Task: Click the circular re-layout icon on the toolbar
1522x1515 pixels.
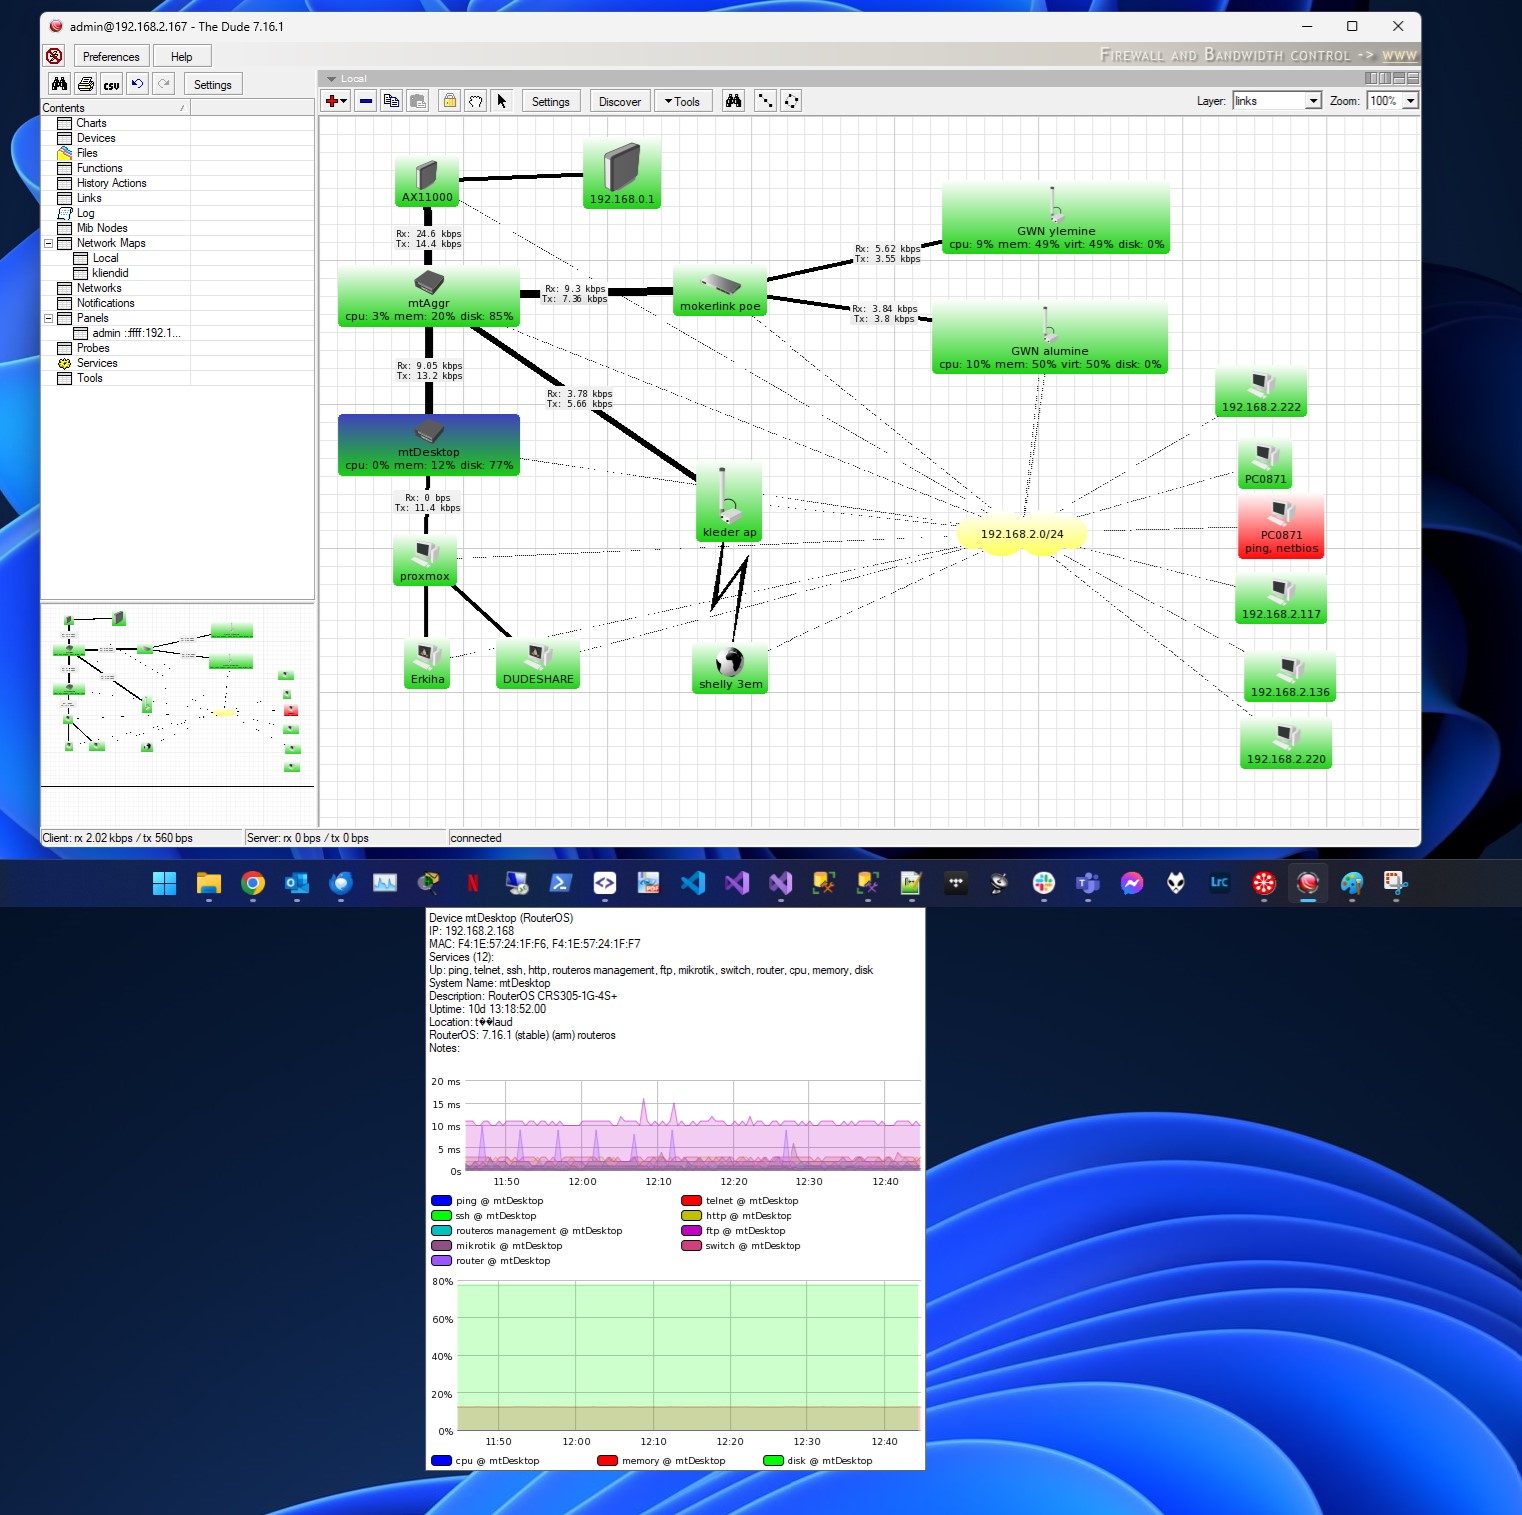Action: (792, 100)
